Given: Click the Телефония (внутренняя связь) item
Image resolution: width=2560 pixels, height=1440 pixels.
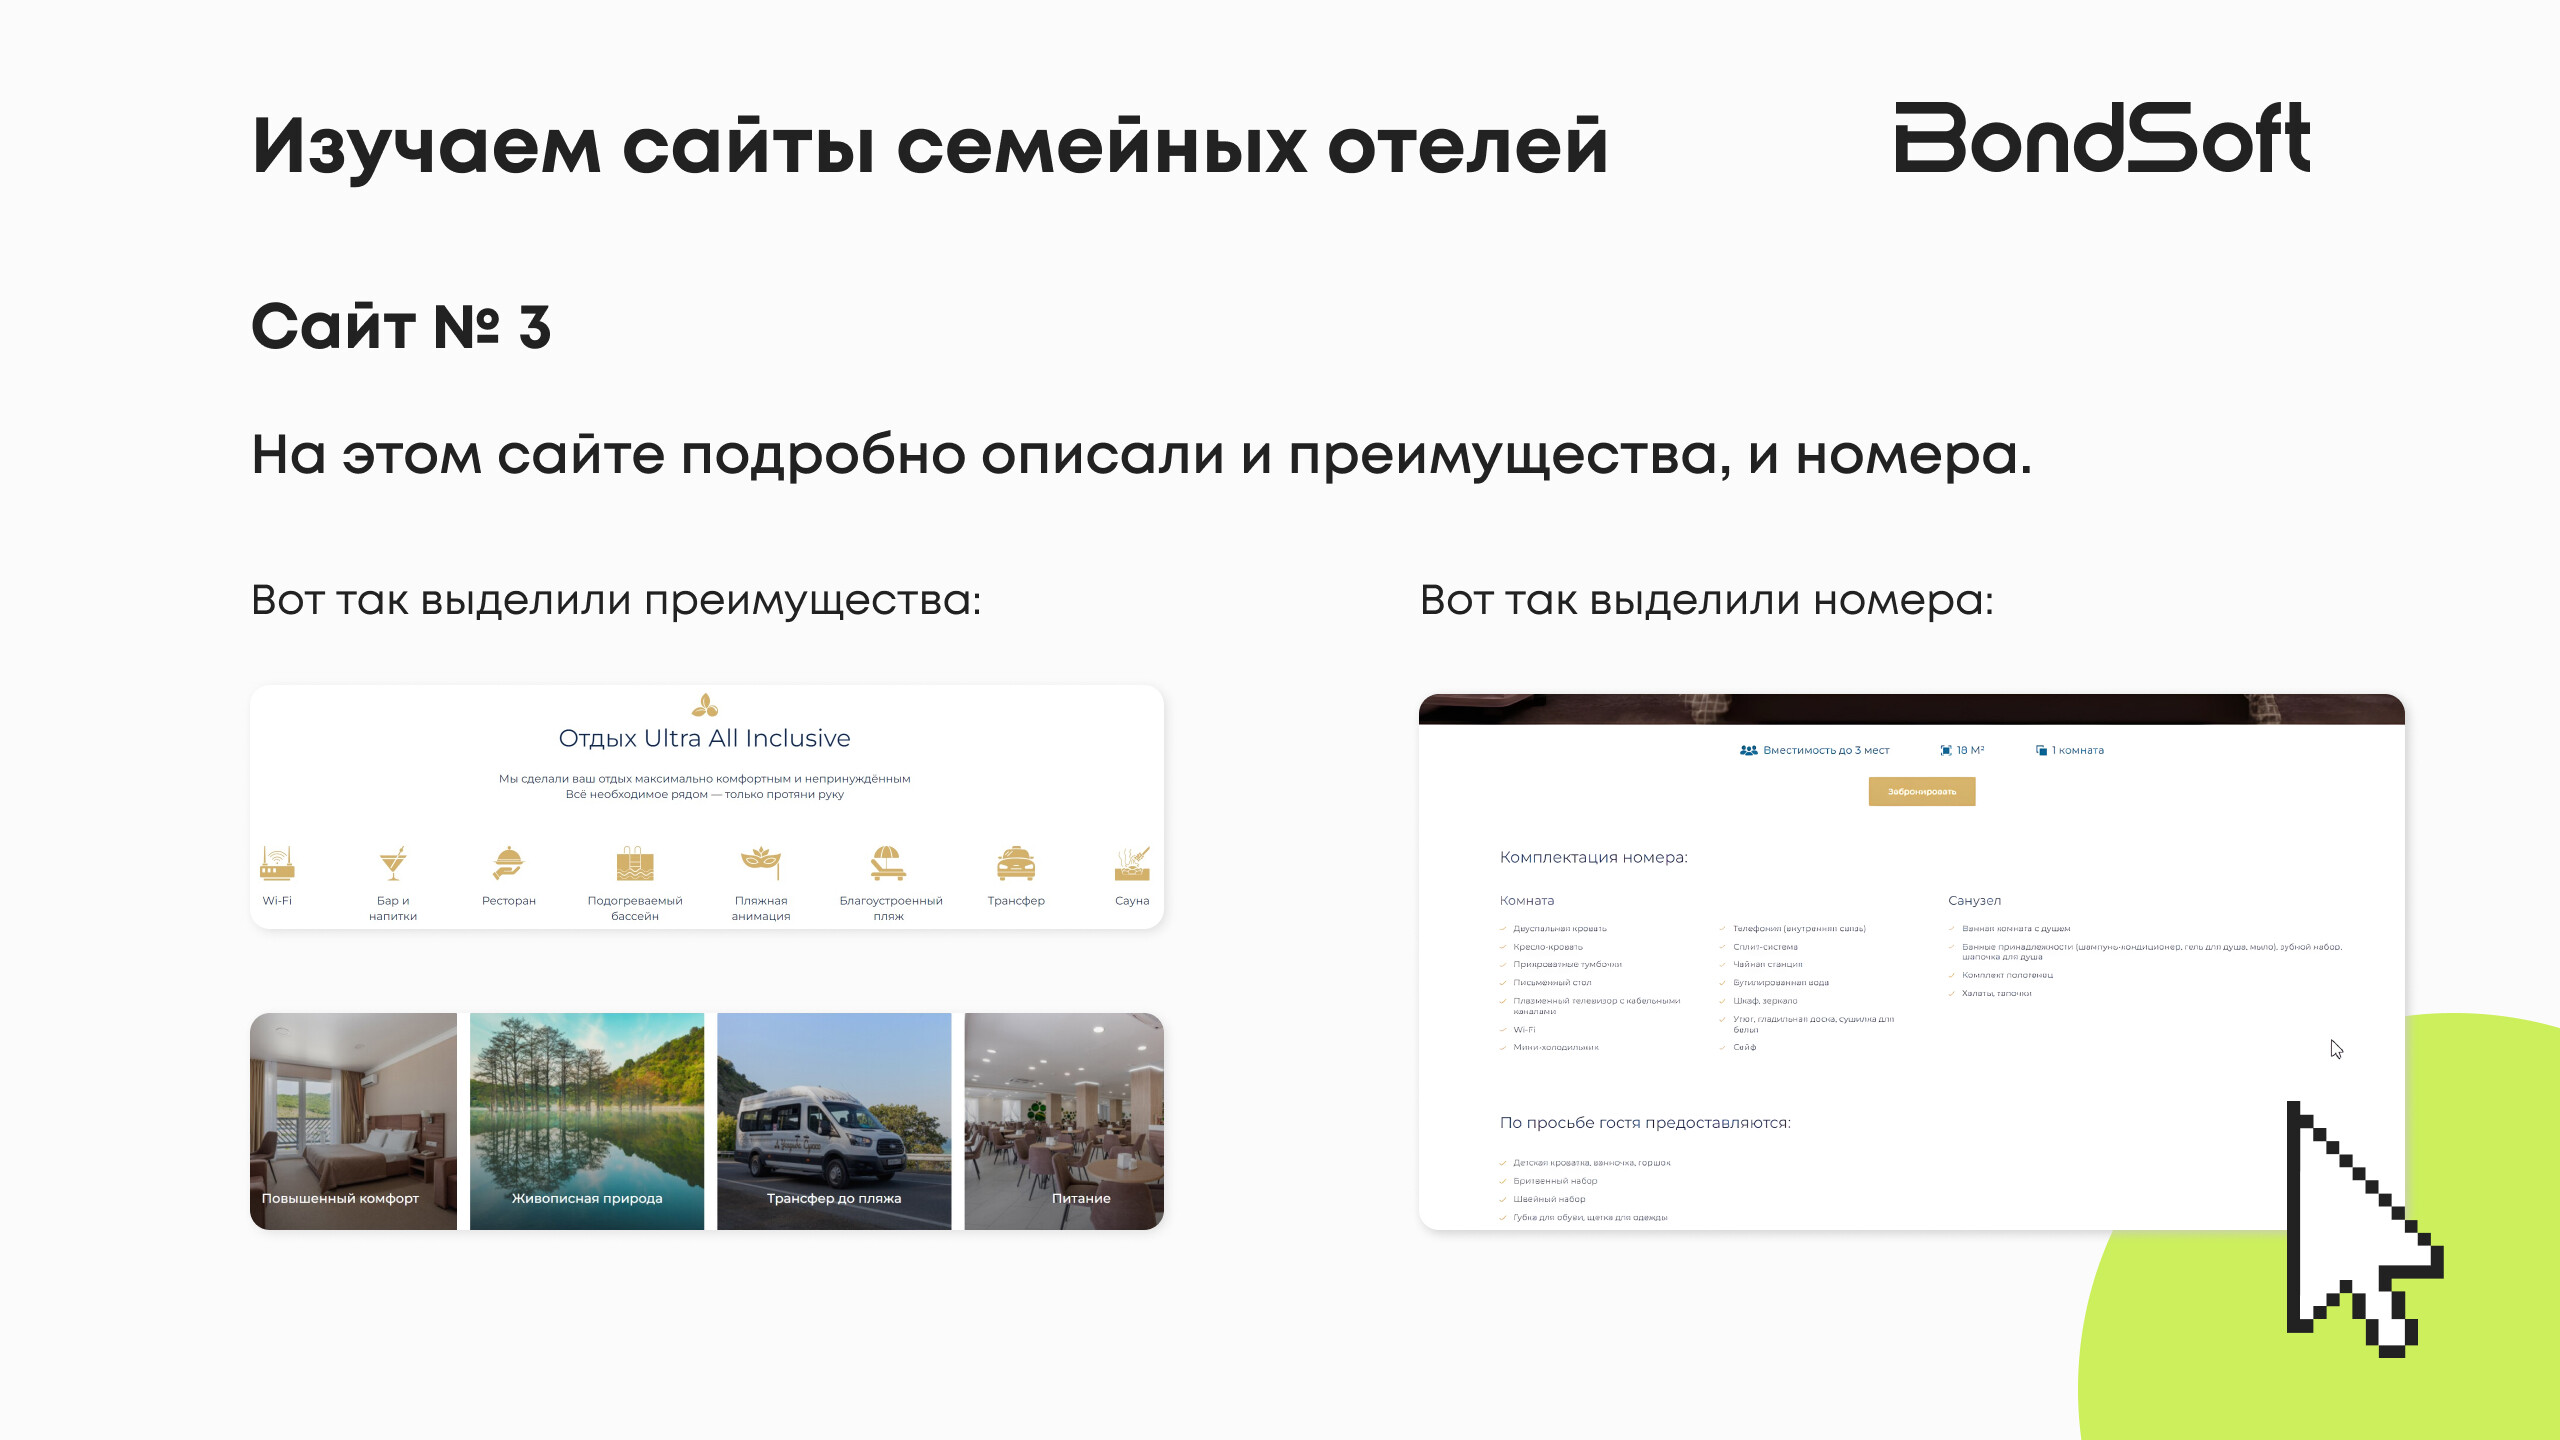Looking at the screenshot, I should pos(1799,929).
